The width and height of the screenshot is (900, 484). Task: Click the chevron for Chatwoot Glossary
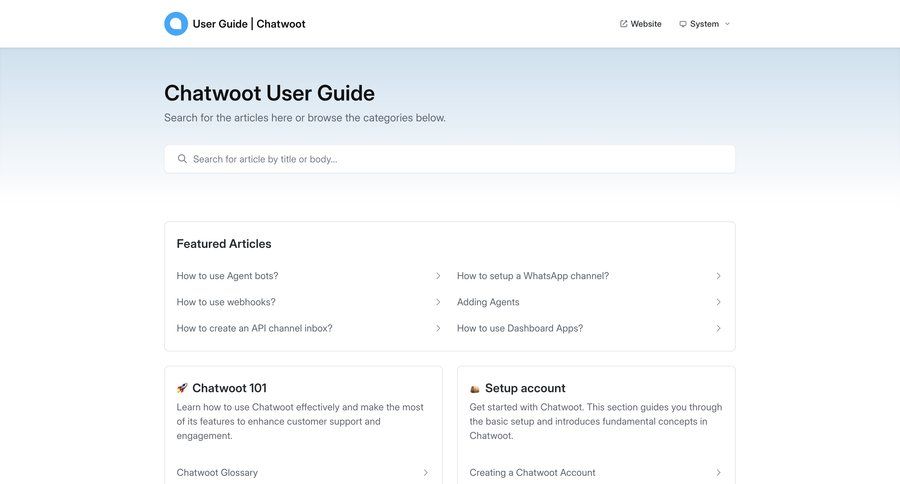coord(425,473)
